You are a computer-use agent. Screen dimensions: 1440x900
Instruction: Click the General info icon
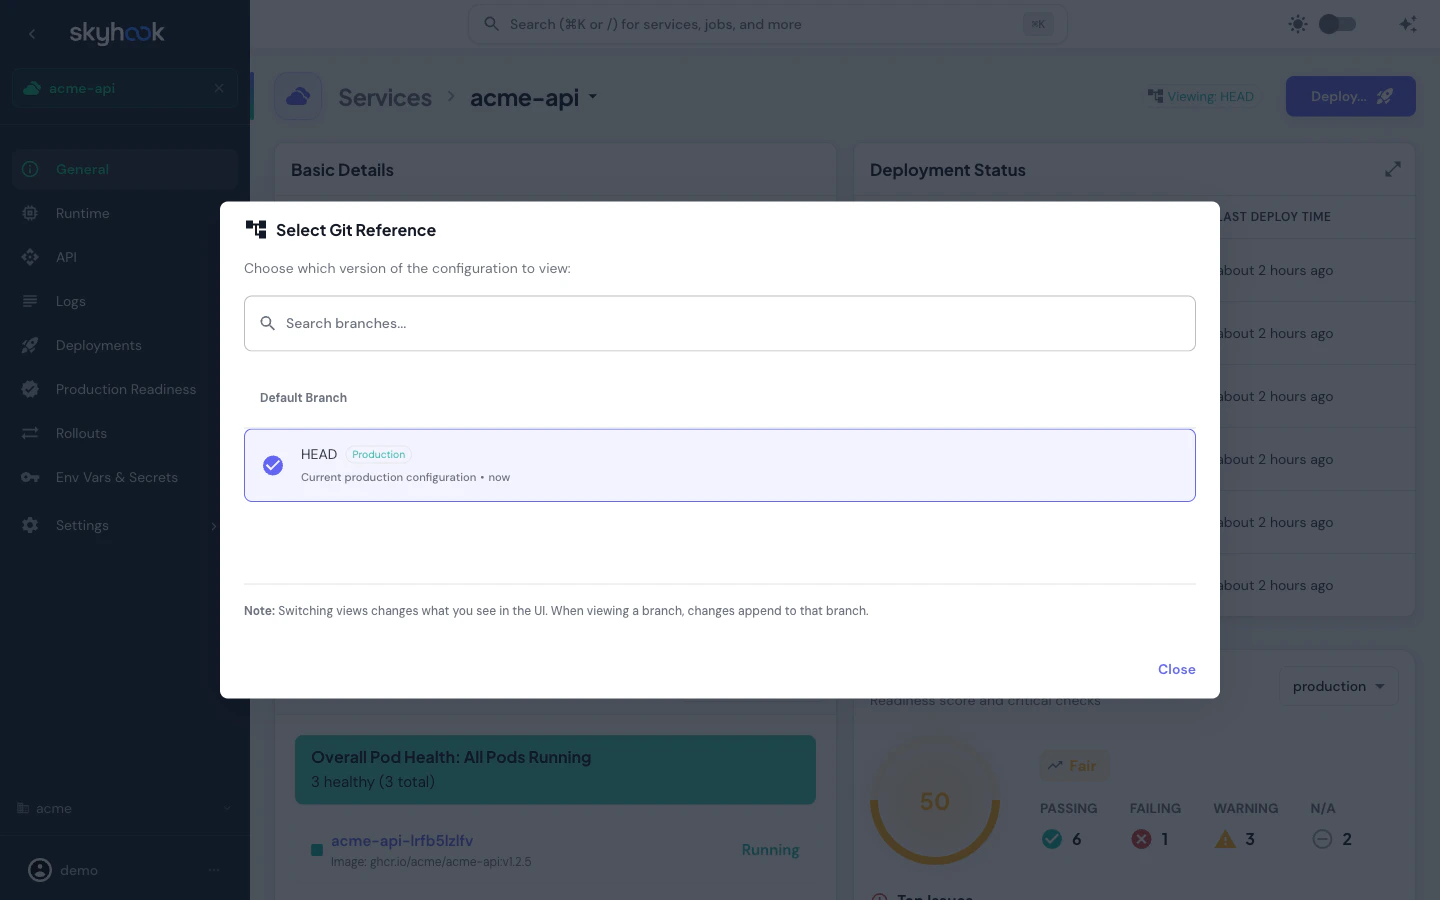(30, 169)
